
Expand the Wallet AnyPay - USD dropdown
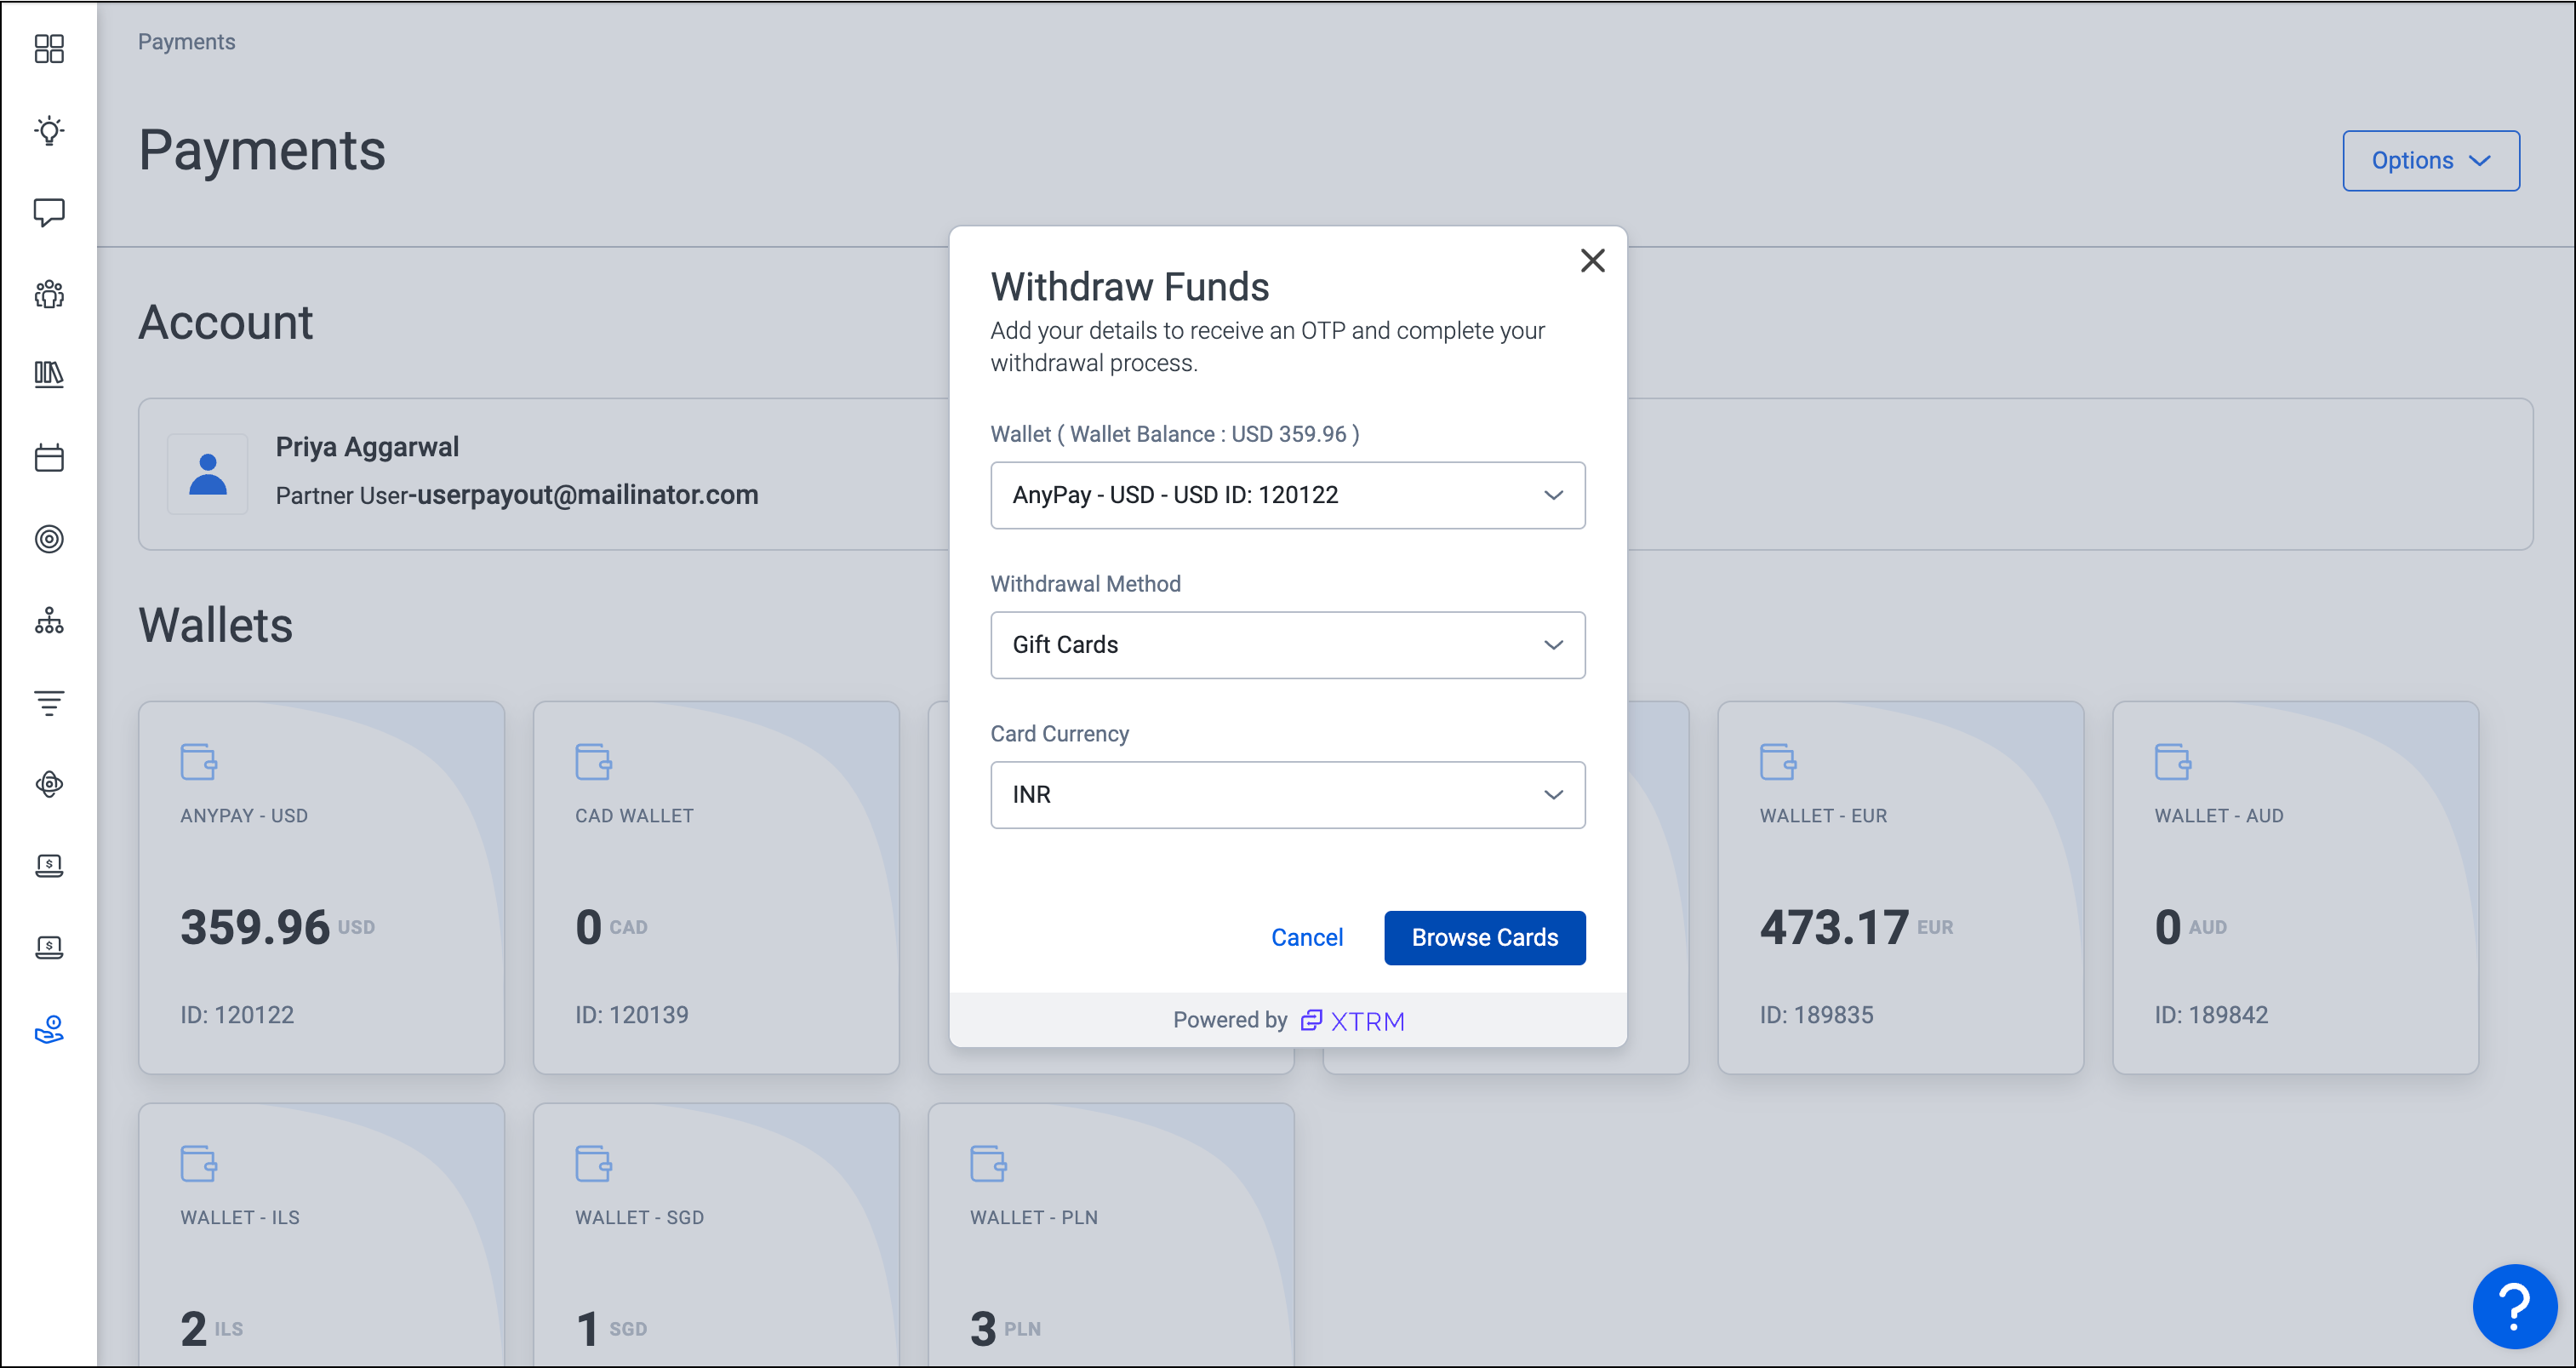click(x=1288, y=495)
